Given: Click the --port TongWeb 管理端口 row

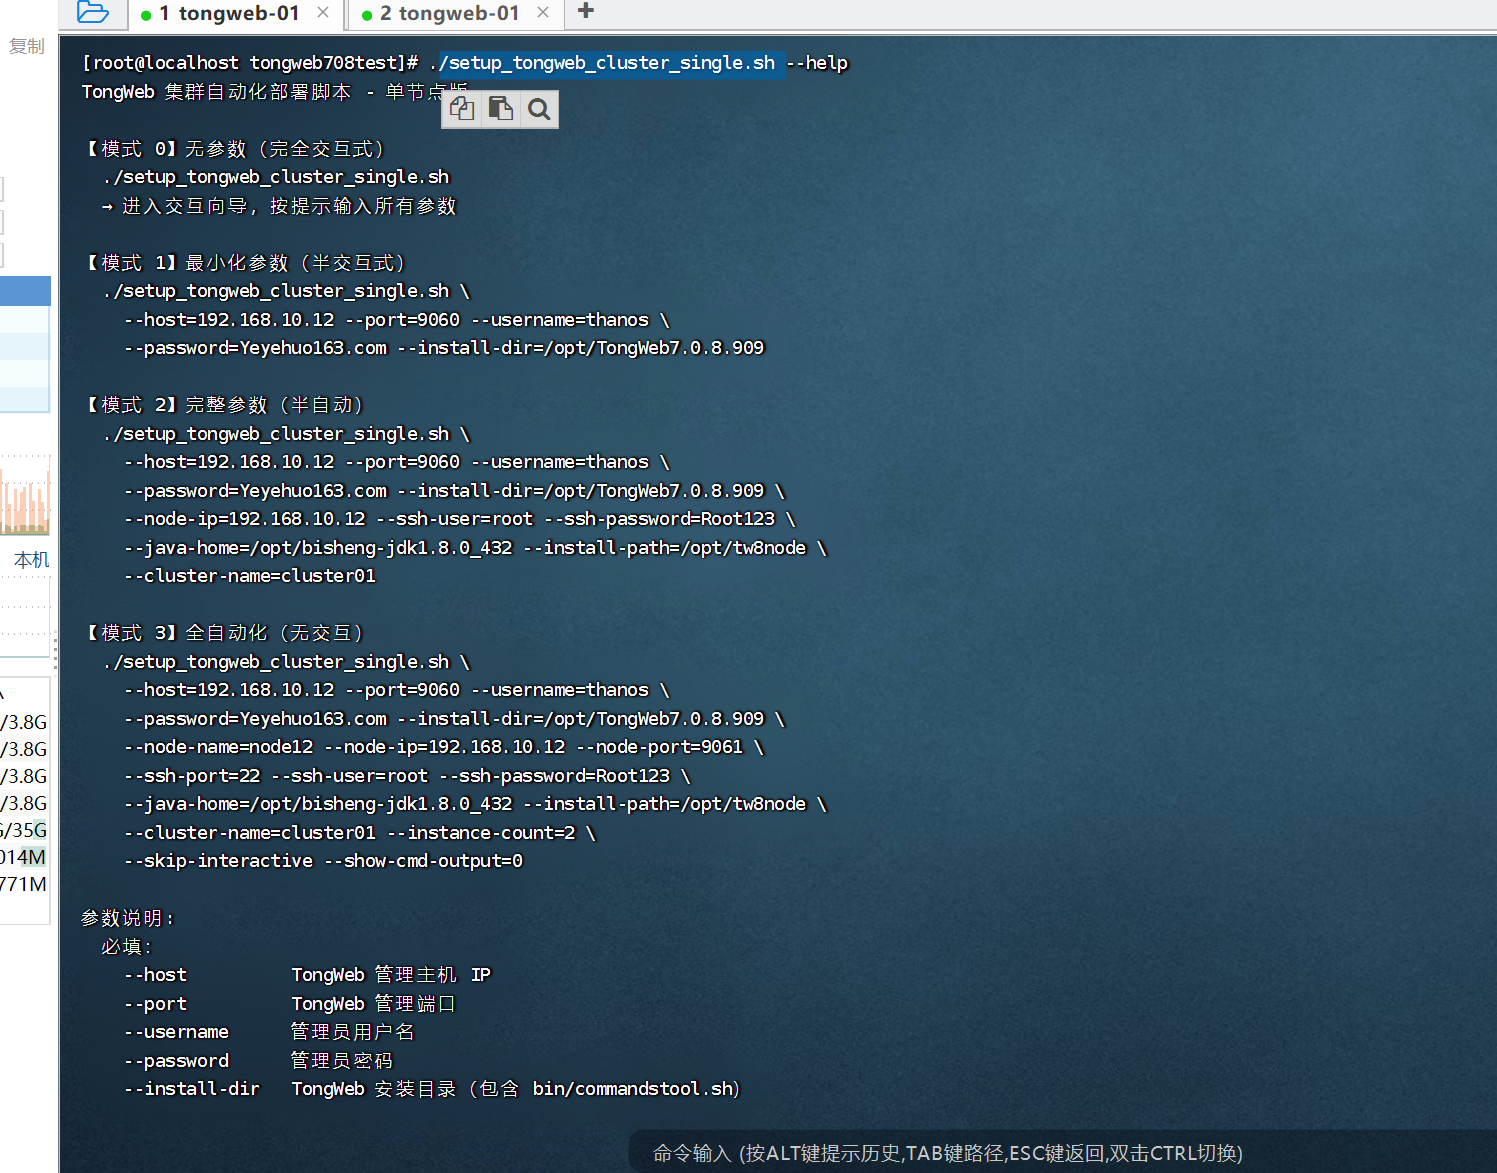Looking at the screenshot, I should coord(290,1004).
